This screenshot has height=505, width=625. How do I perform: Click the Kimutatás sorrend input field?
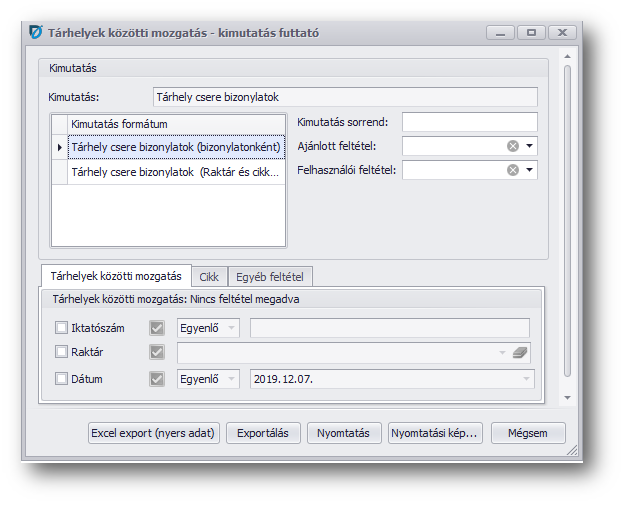point(470,122)
